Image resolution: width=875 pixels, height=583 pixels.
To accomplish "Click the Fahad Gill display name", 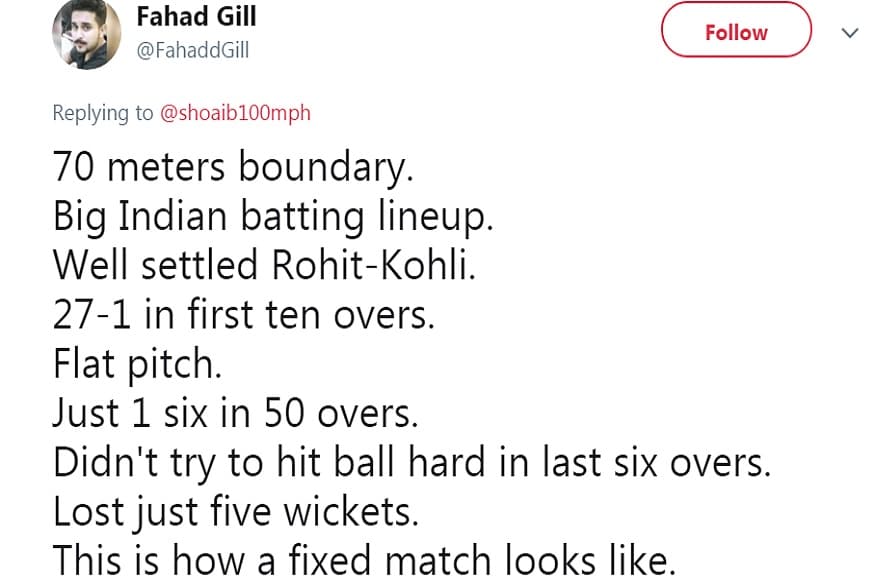I will [x=196, y=16].
